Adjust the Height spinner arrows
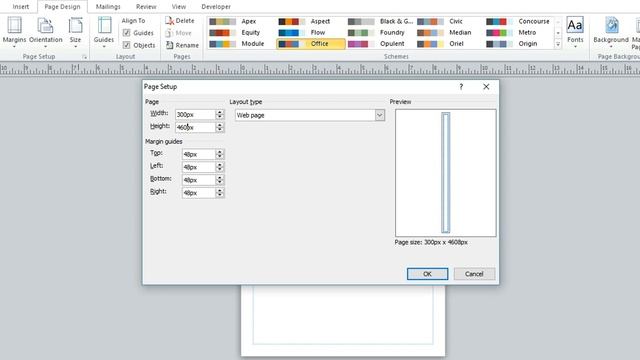This screenshot has width=640, height=360. click(x=220, y=127)
